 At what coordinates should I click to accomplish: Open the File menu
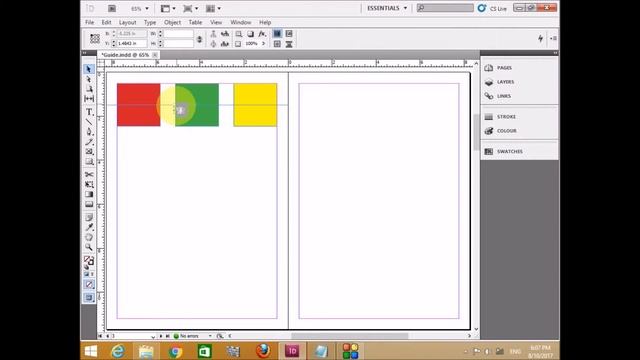(x=89, y=22)
